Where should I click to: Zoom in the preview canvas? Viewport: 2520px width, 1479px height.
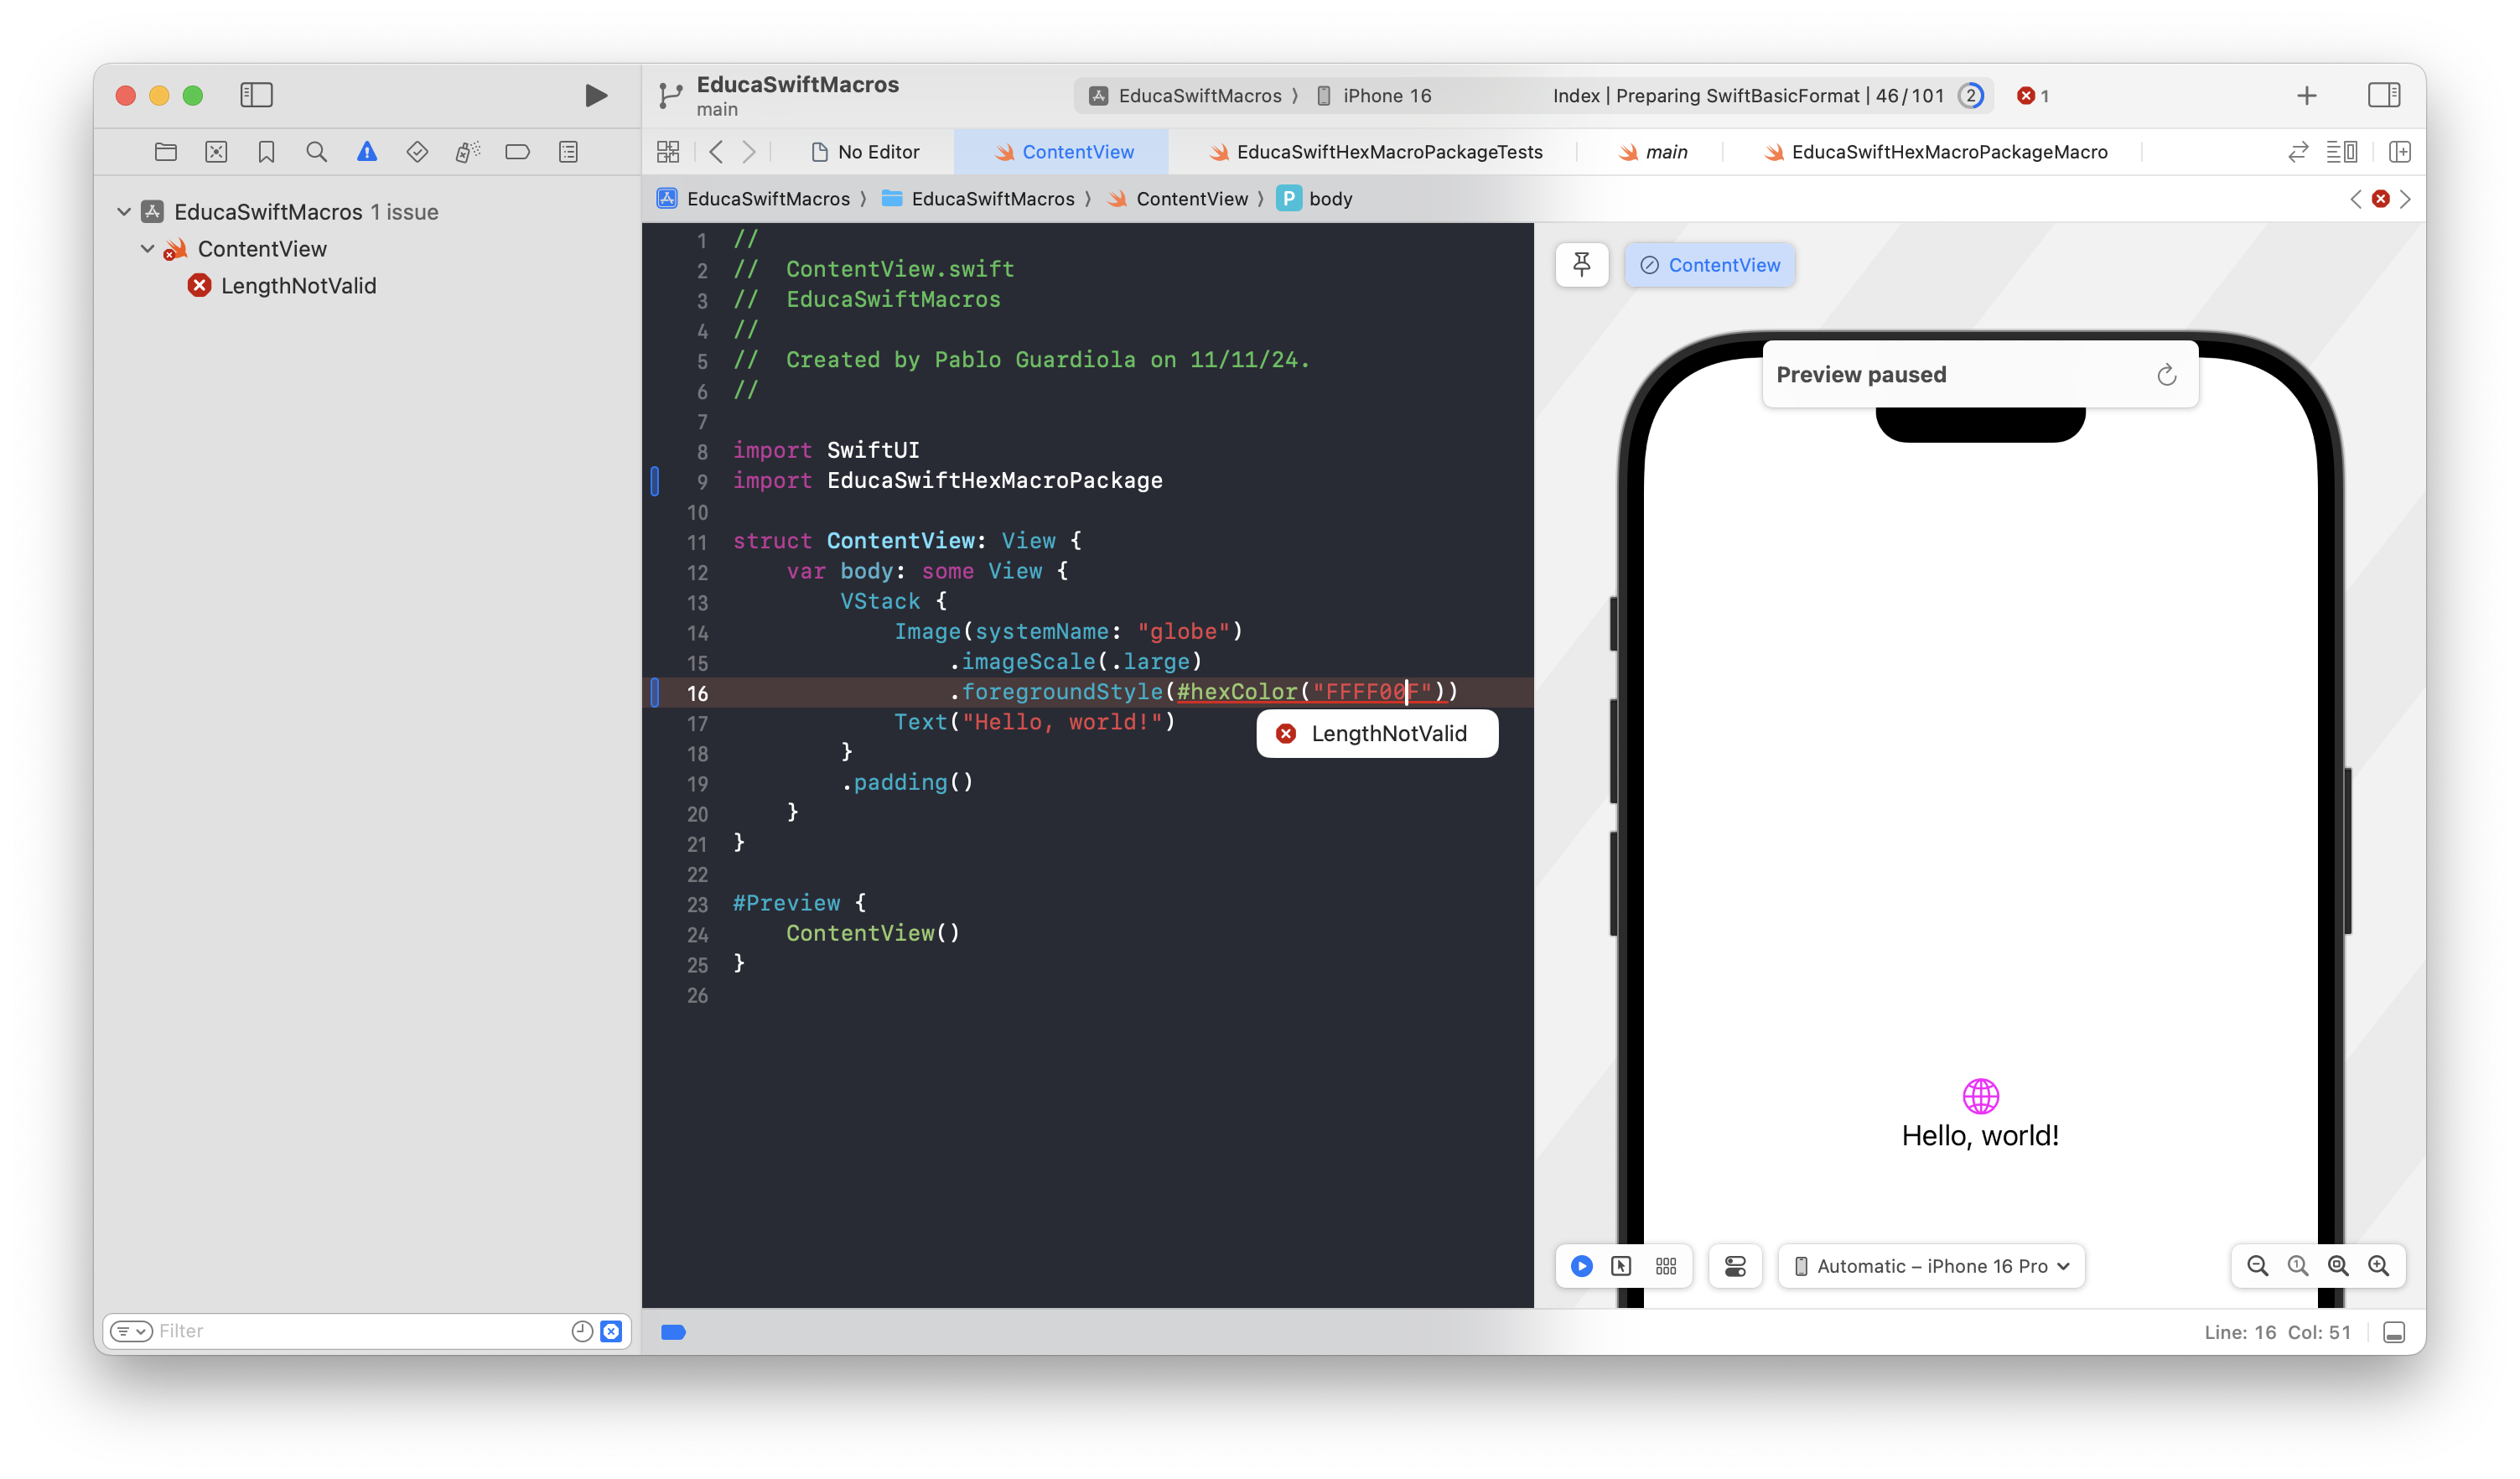click(2378, 1266)
